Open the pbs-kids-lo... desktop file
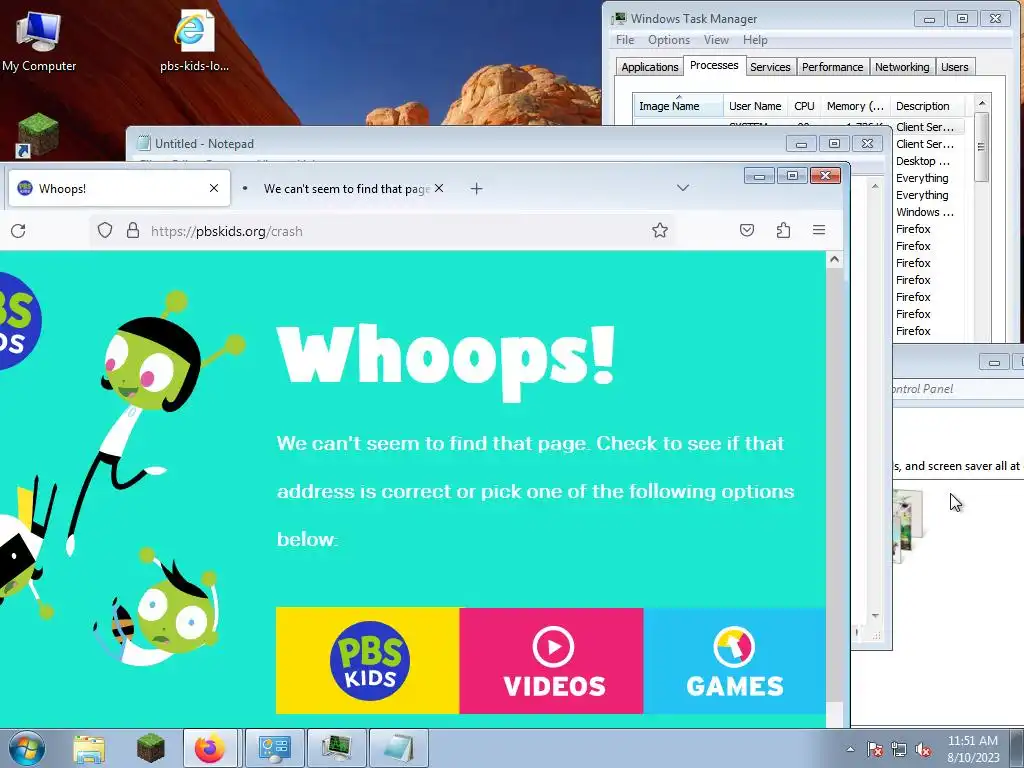The width and height of the screenshot is (1024, 768). click(x=194, y=41)
